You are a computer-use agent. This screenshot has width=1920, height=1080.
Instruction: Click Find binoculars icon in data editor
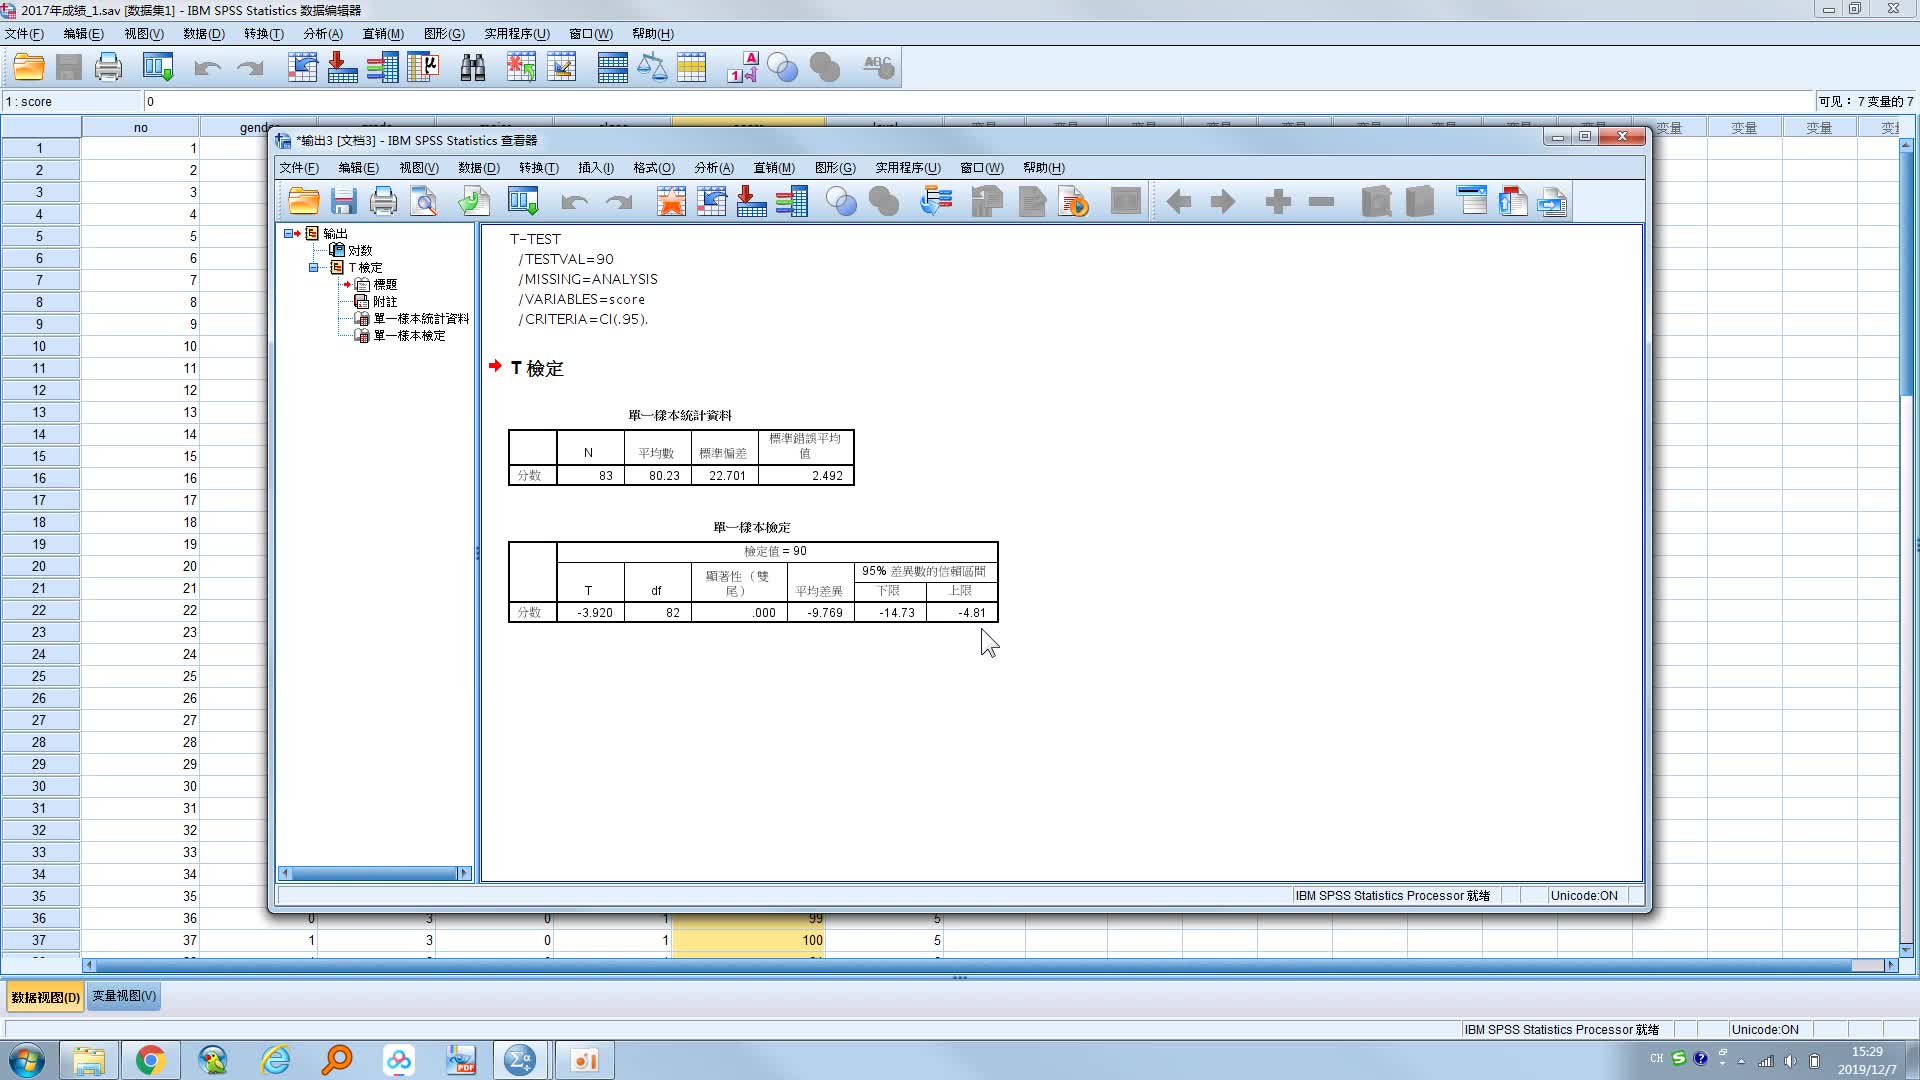[x=472, y=68]
